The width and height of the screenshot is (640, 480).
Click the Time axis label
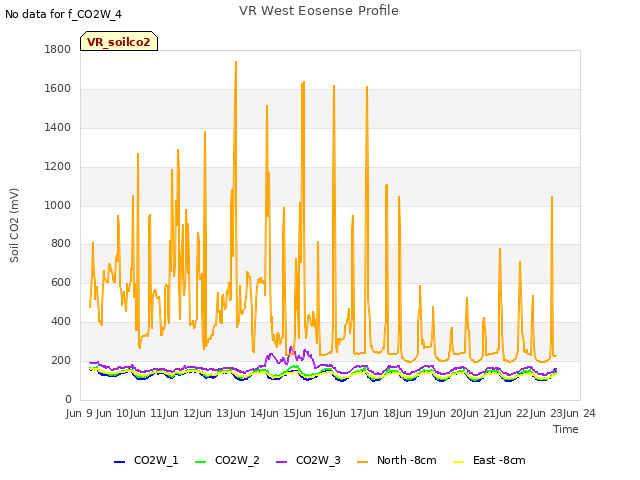[565, 429]
